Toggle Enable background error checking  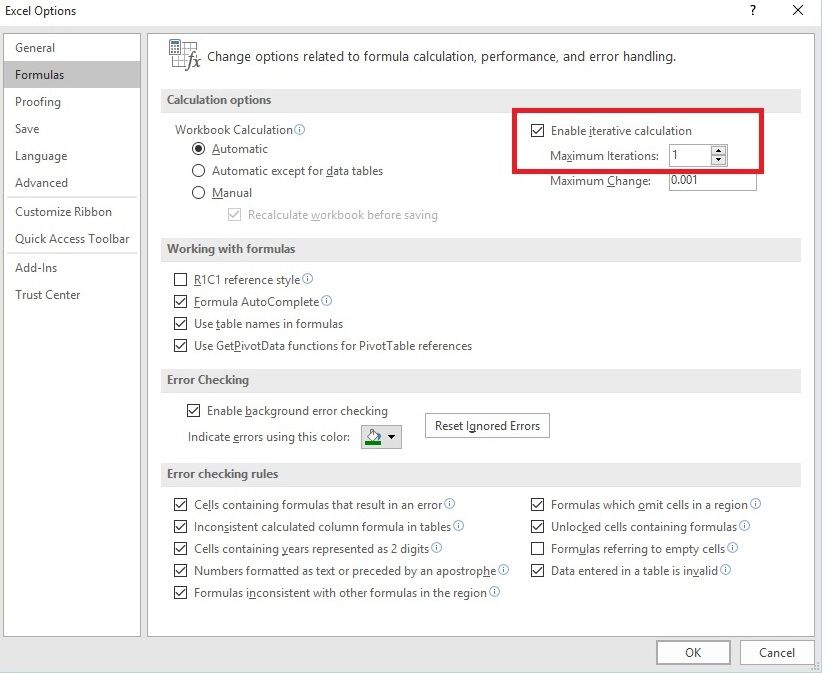(x=193, y=411)
